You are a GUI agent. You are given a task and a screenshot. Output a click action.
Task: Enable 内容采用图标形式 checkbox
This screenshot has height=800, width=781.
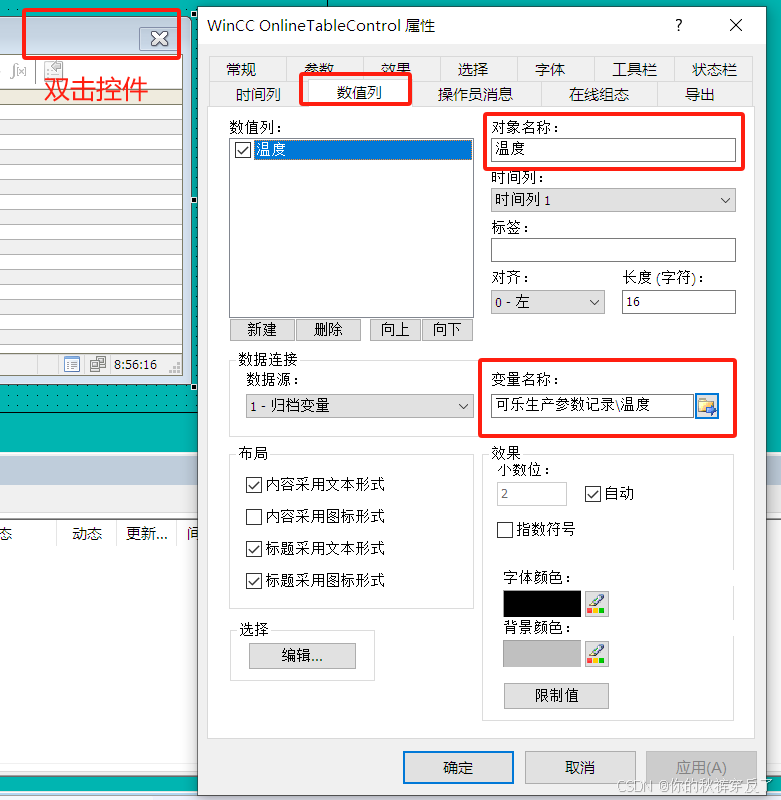tap(254, 517)
